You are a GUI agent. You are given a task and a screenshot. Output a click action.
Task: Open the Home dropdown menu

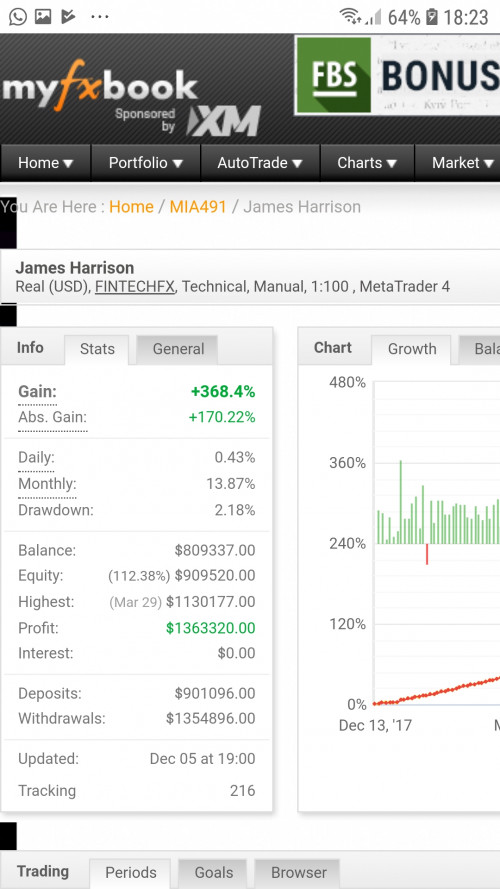pyautogui.click(x=46, y=163)
